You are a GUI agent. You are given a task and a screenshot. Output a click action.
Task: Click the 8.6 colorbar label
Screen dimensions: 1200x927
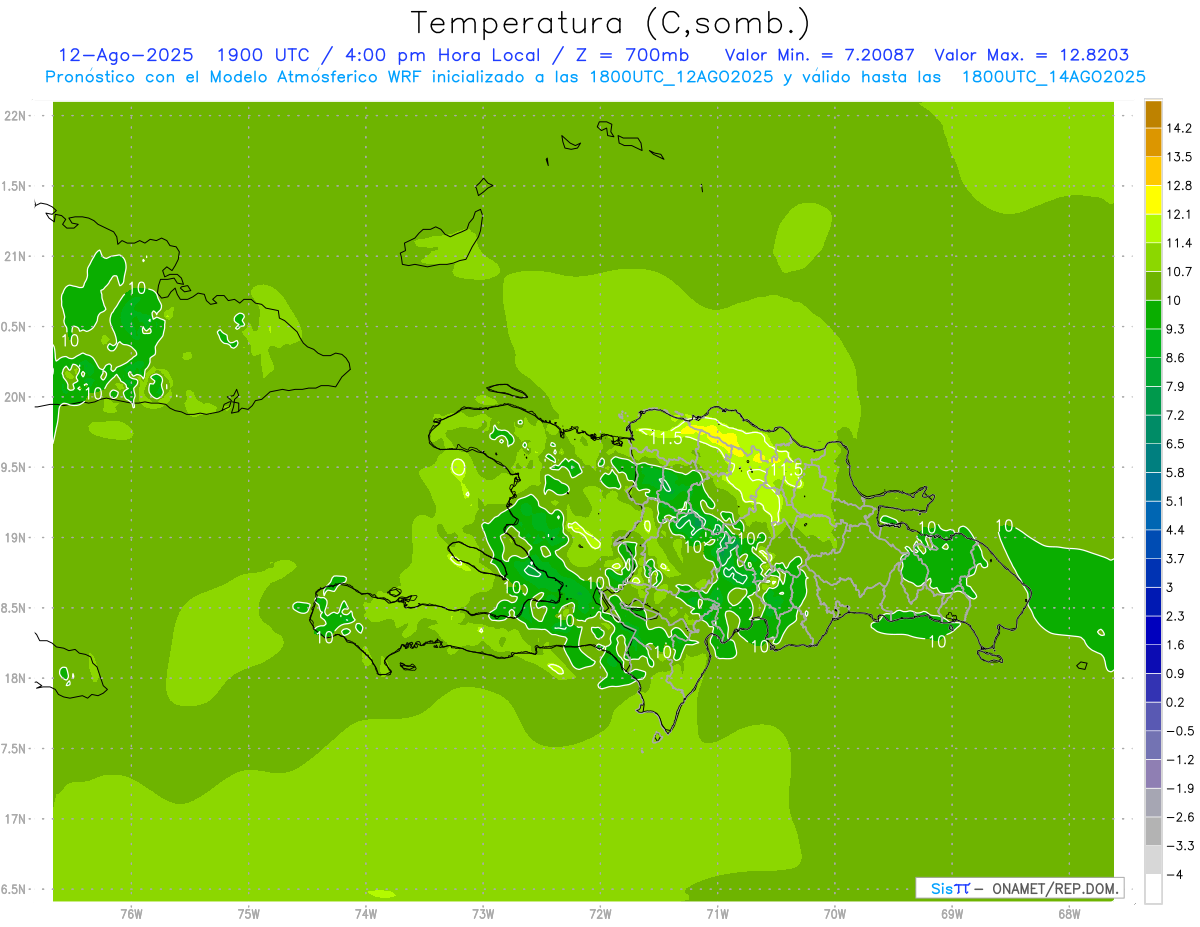(1176, 358)
